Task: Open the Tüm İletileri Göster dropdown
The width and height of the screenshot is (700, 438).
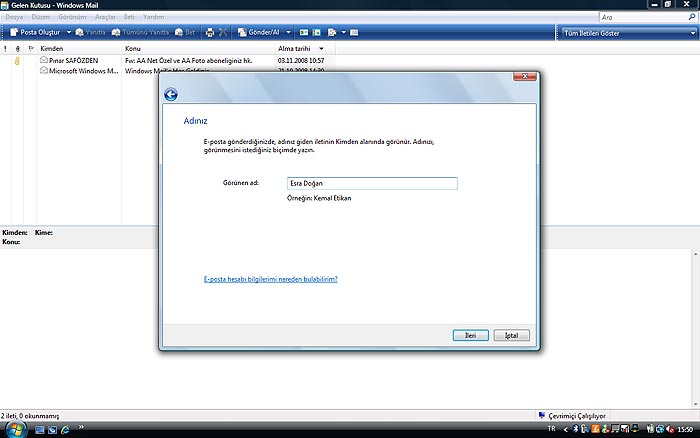Action: point(629,33)
